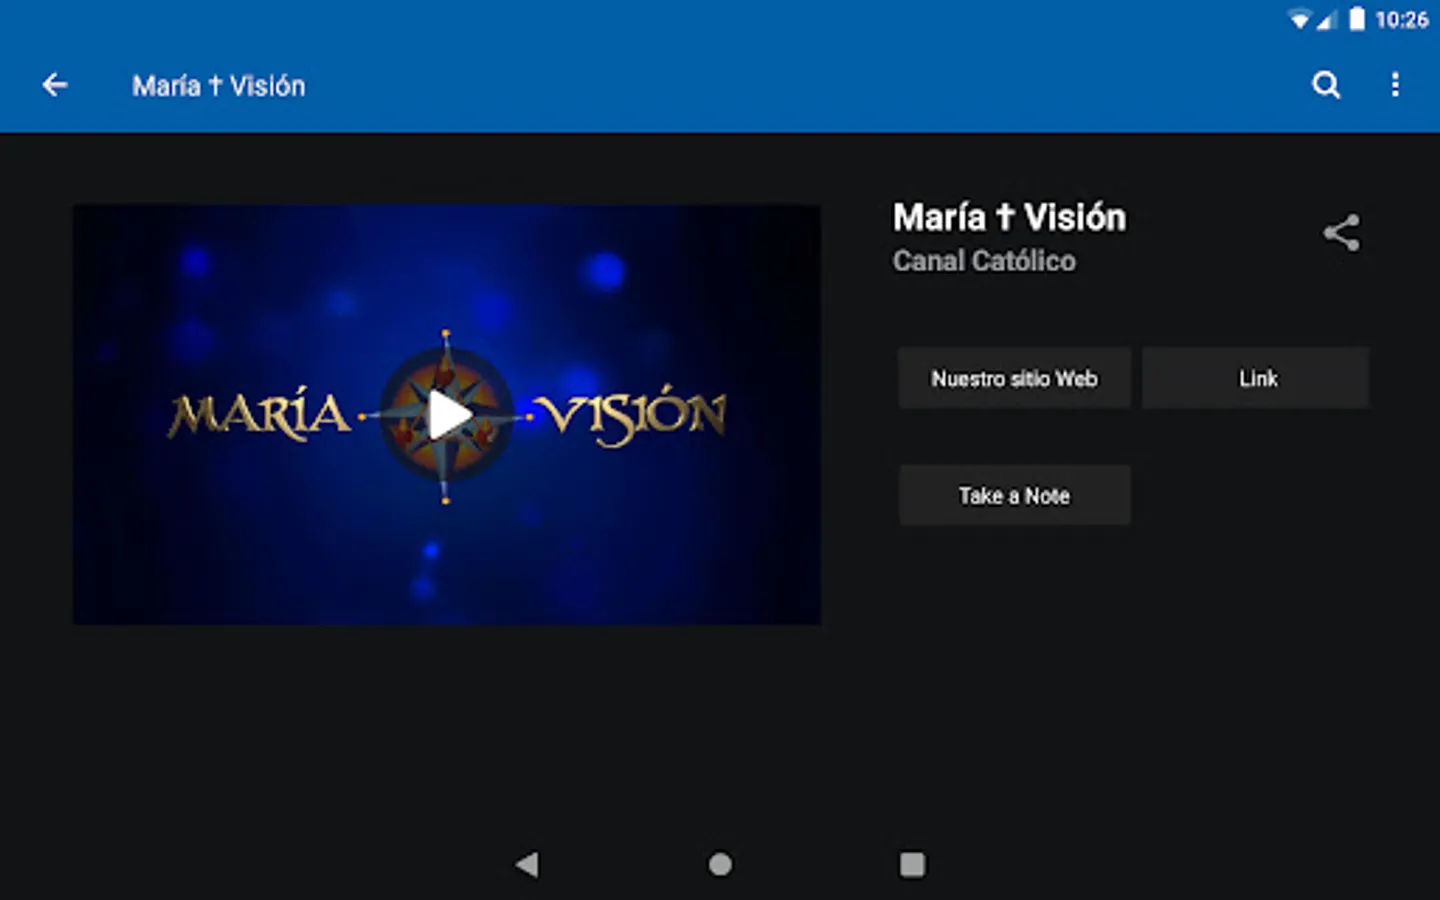The image size is (1440, 900).
Task: Share María Visión with the share icon
Action: point(1341,233)
